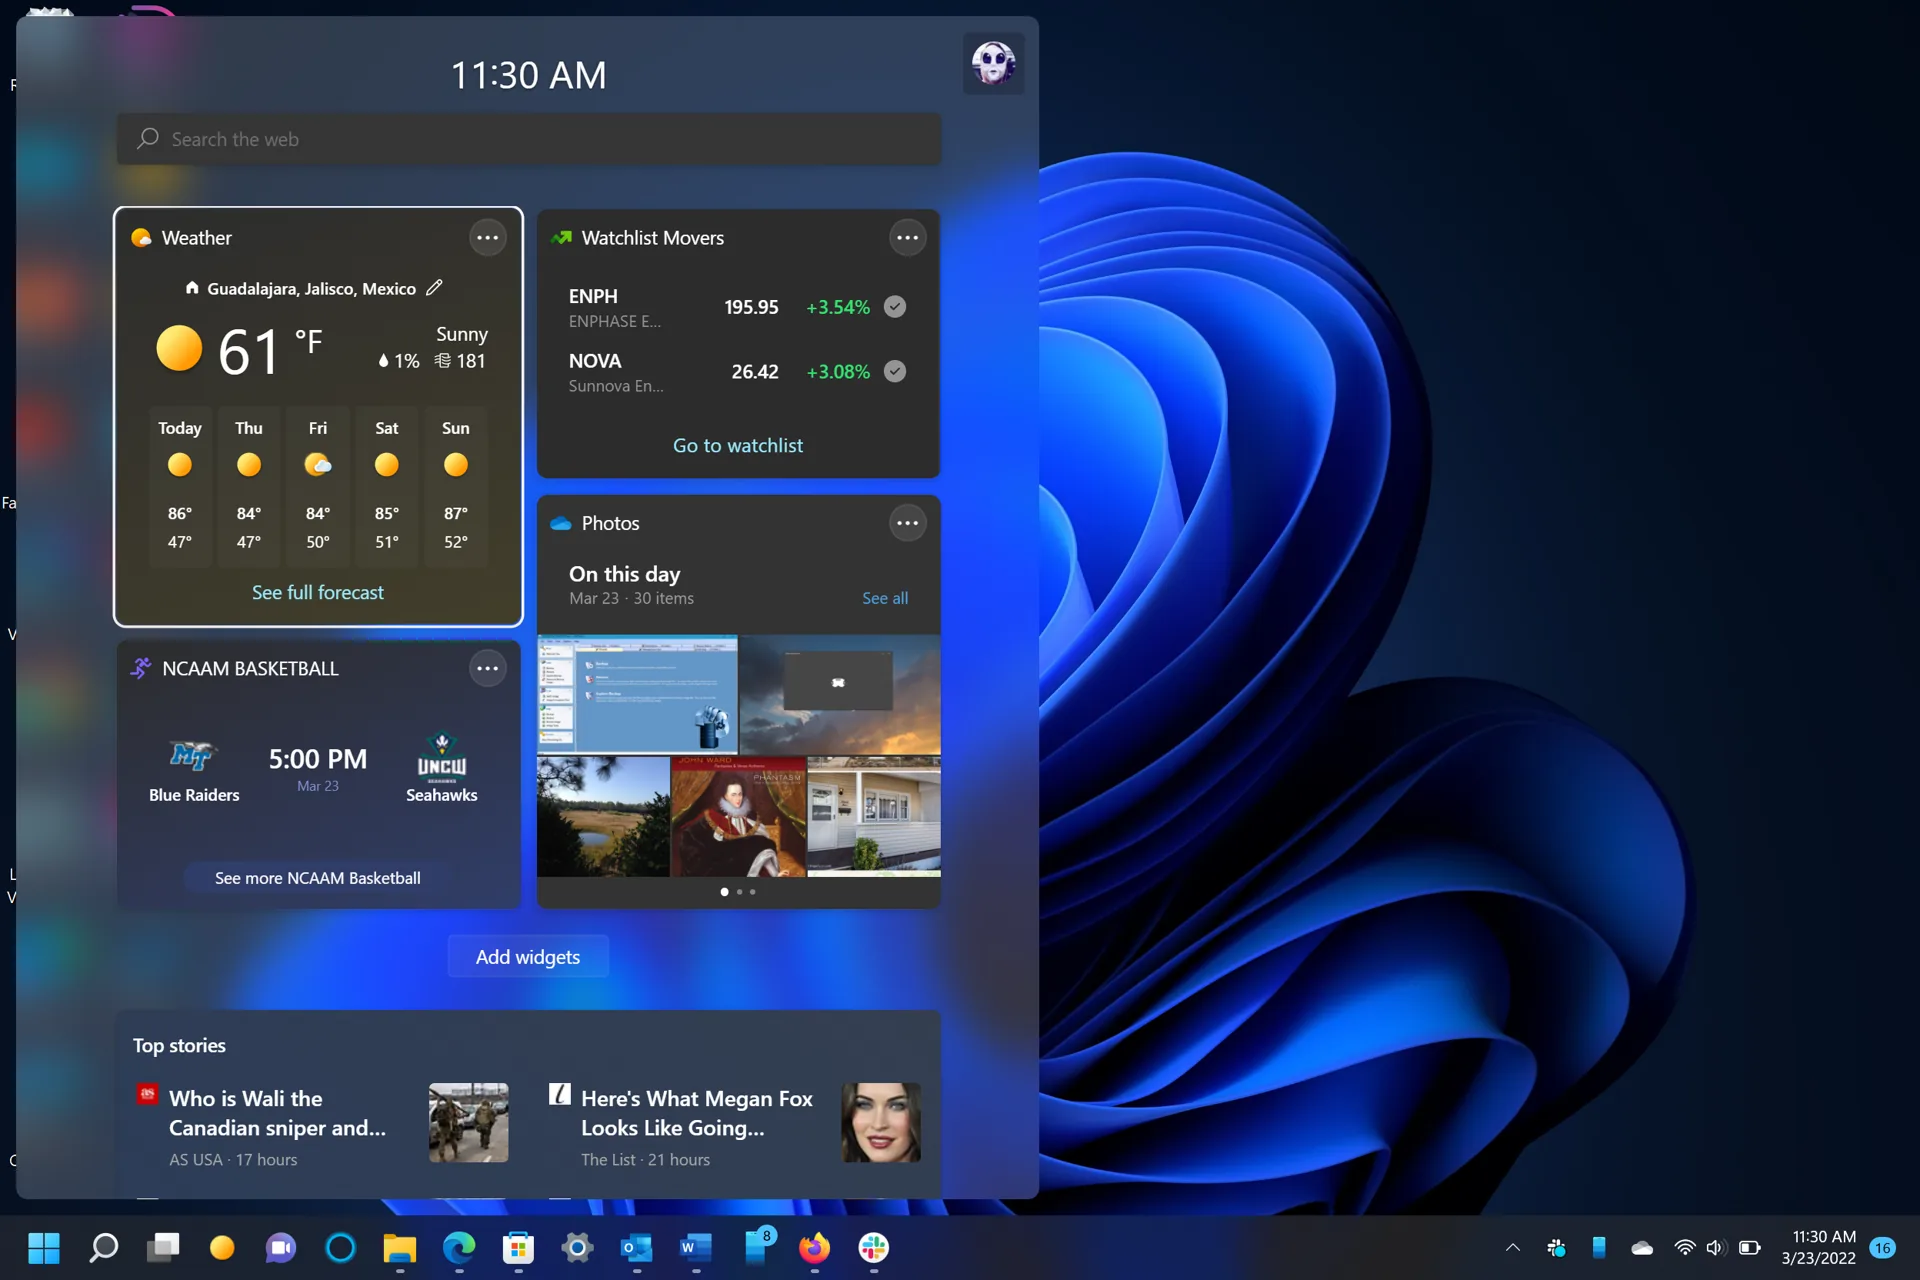Click See full forecast
The image size is (1920, 1280).
(x=317, y=591)
